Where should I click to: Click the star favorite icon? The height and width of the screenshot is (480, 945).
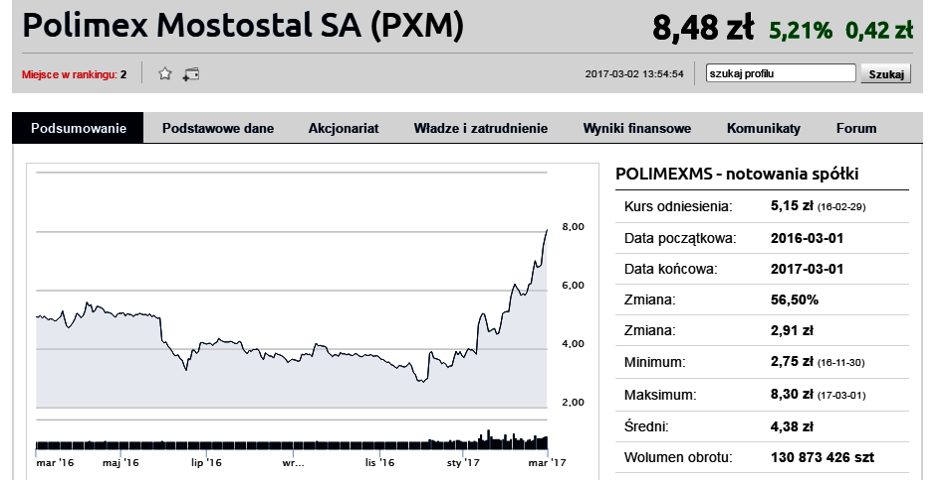(x=165, y=74)
